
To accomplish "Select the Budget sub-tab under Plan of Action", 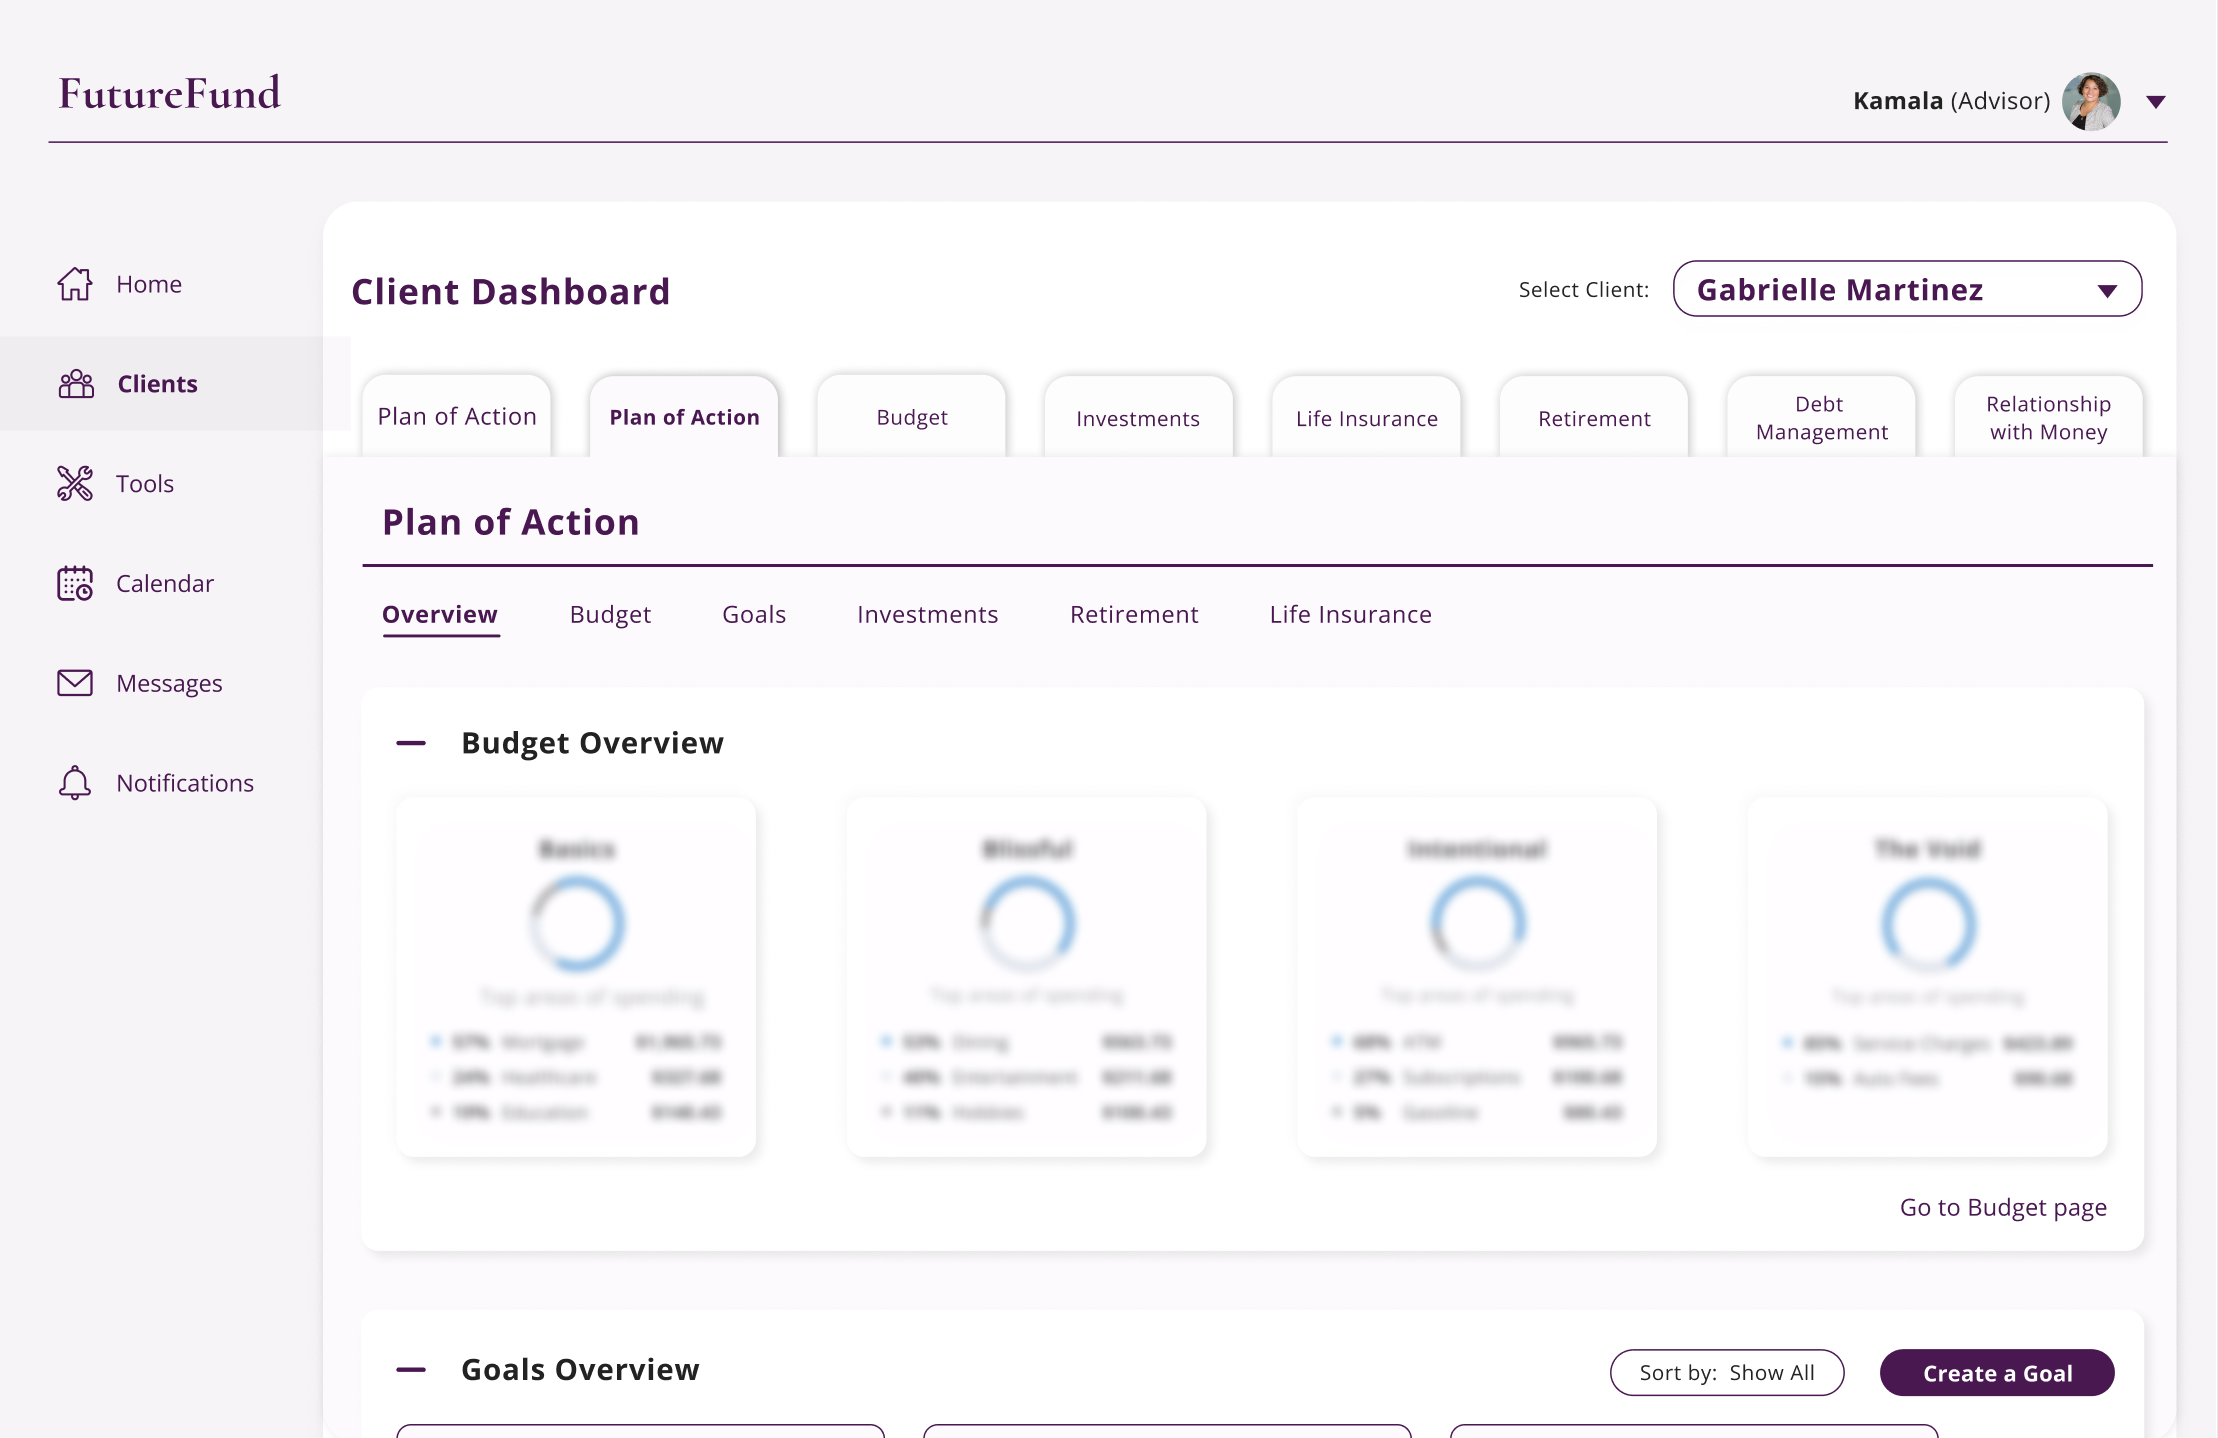I will click(x=610, y=615).
